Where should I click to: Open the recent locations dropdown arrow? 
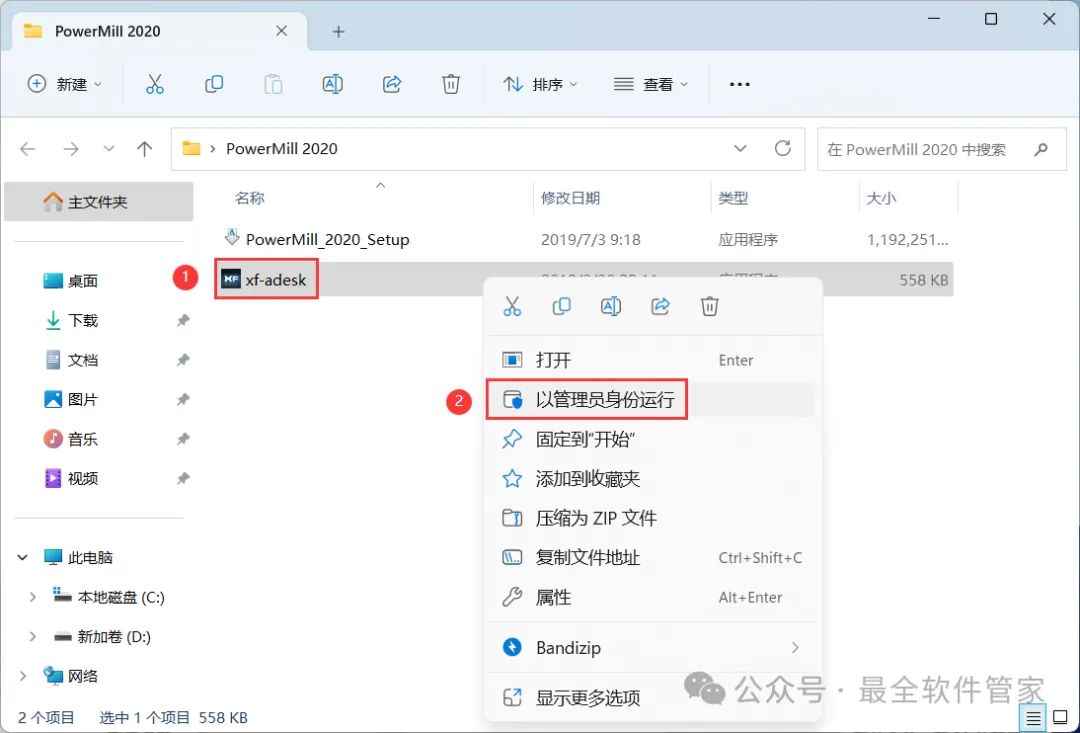(108, 148)
